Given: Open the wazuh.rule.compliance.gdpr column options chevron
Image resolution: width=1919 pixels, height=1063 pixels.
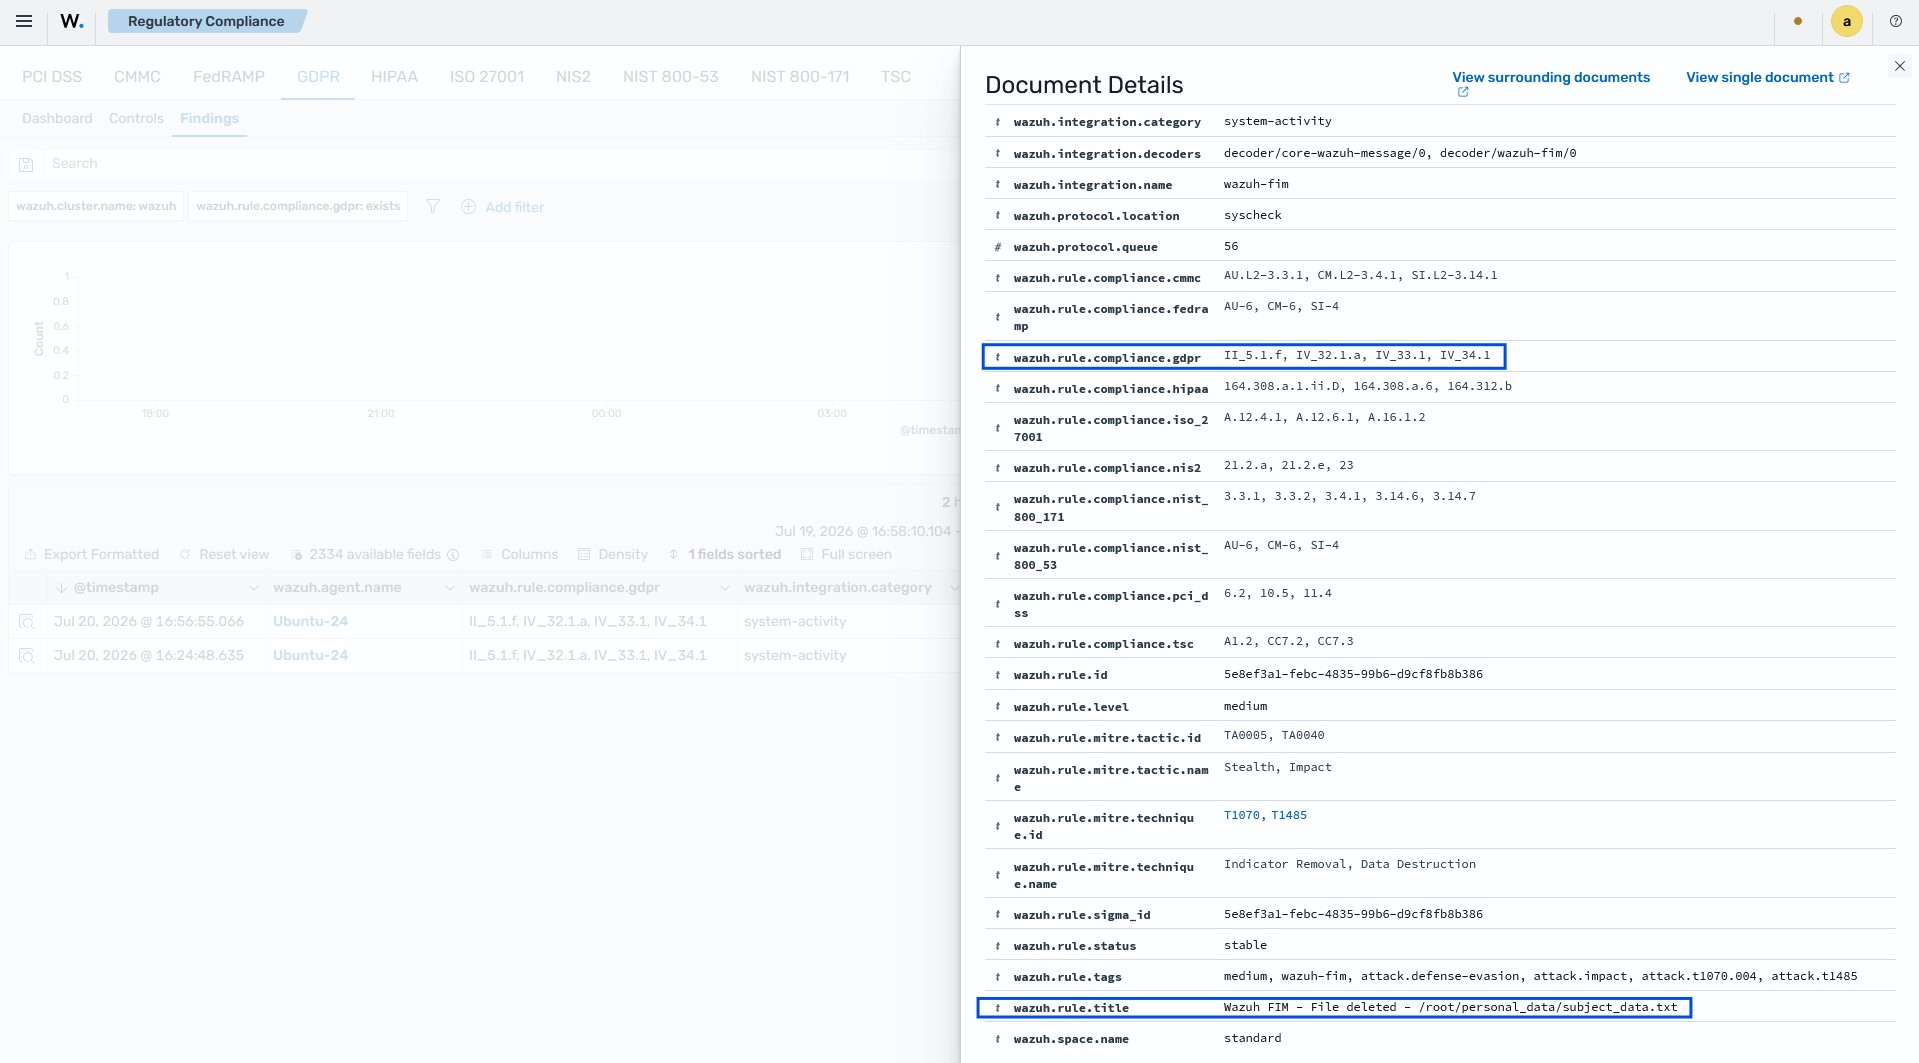Looking at the screenshot, I should point(725,588).
